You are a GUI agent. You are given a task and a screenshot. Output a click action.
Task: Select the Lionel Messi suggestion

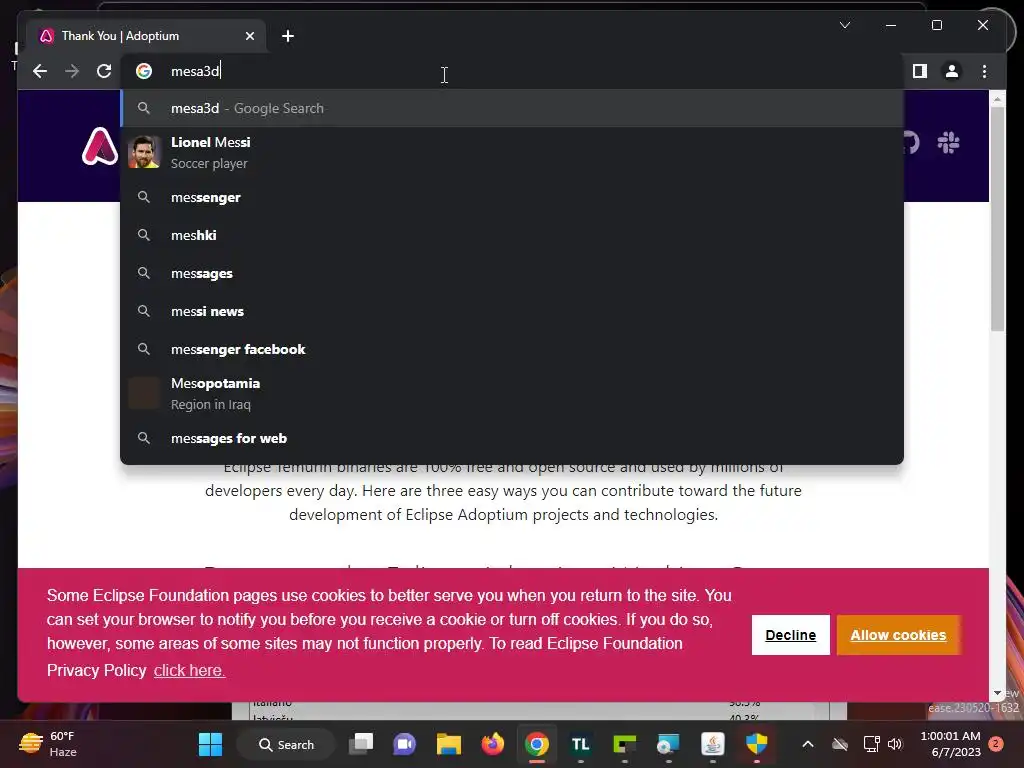pyautogui.click(x=512, y=152)
